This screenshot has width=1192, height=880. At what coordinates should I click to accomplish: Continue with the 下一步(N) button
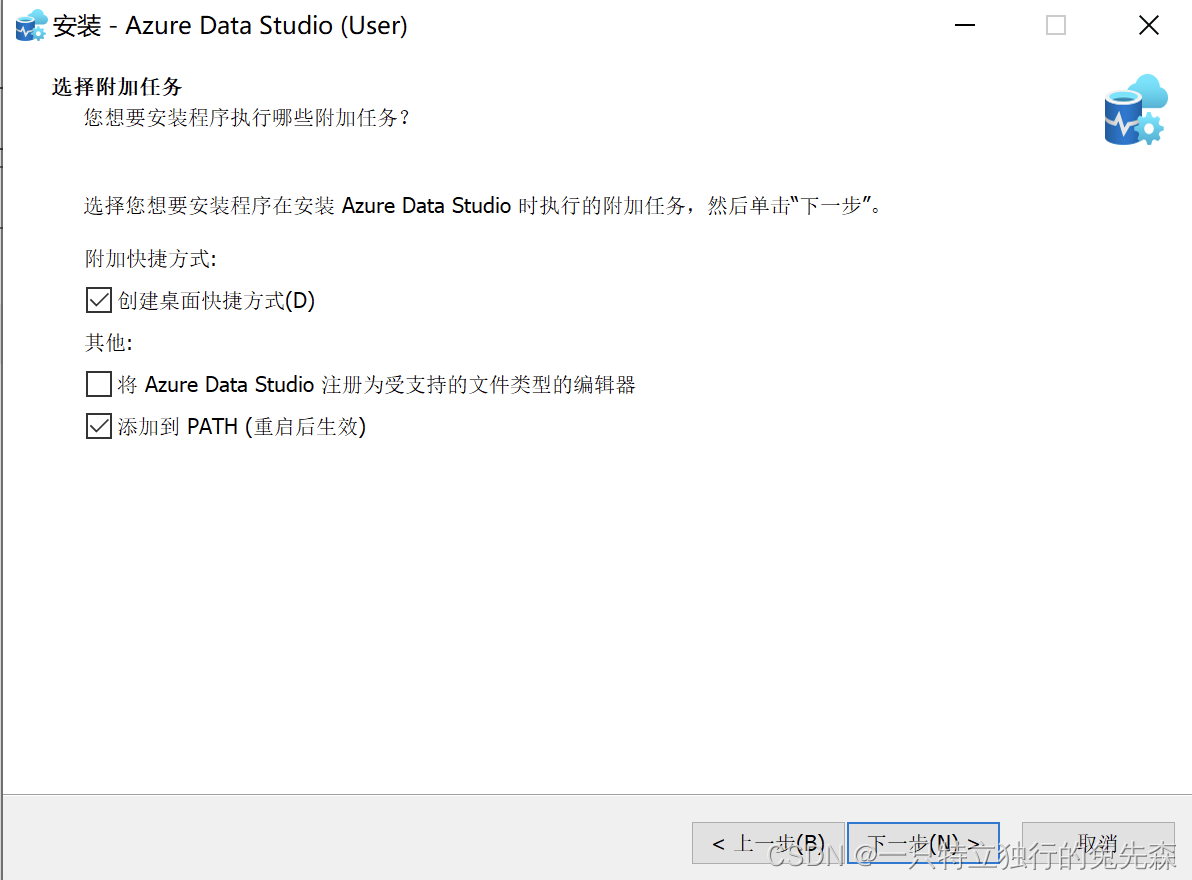923,843
